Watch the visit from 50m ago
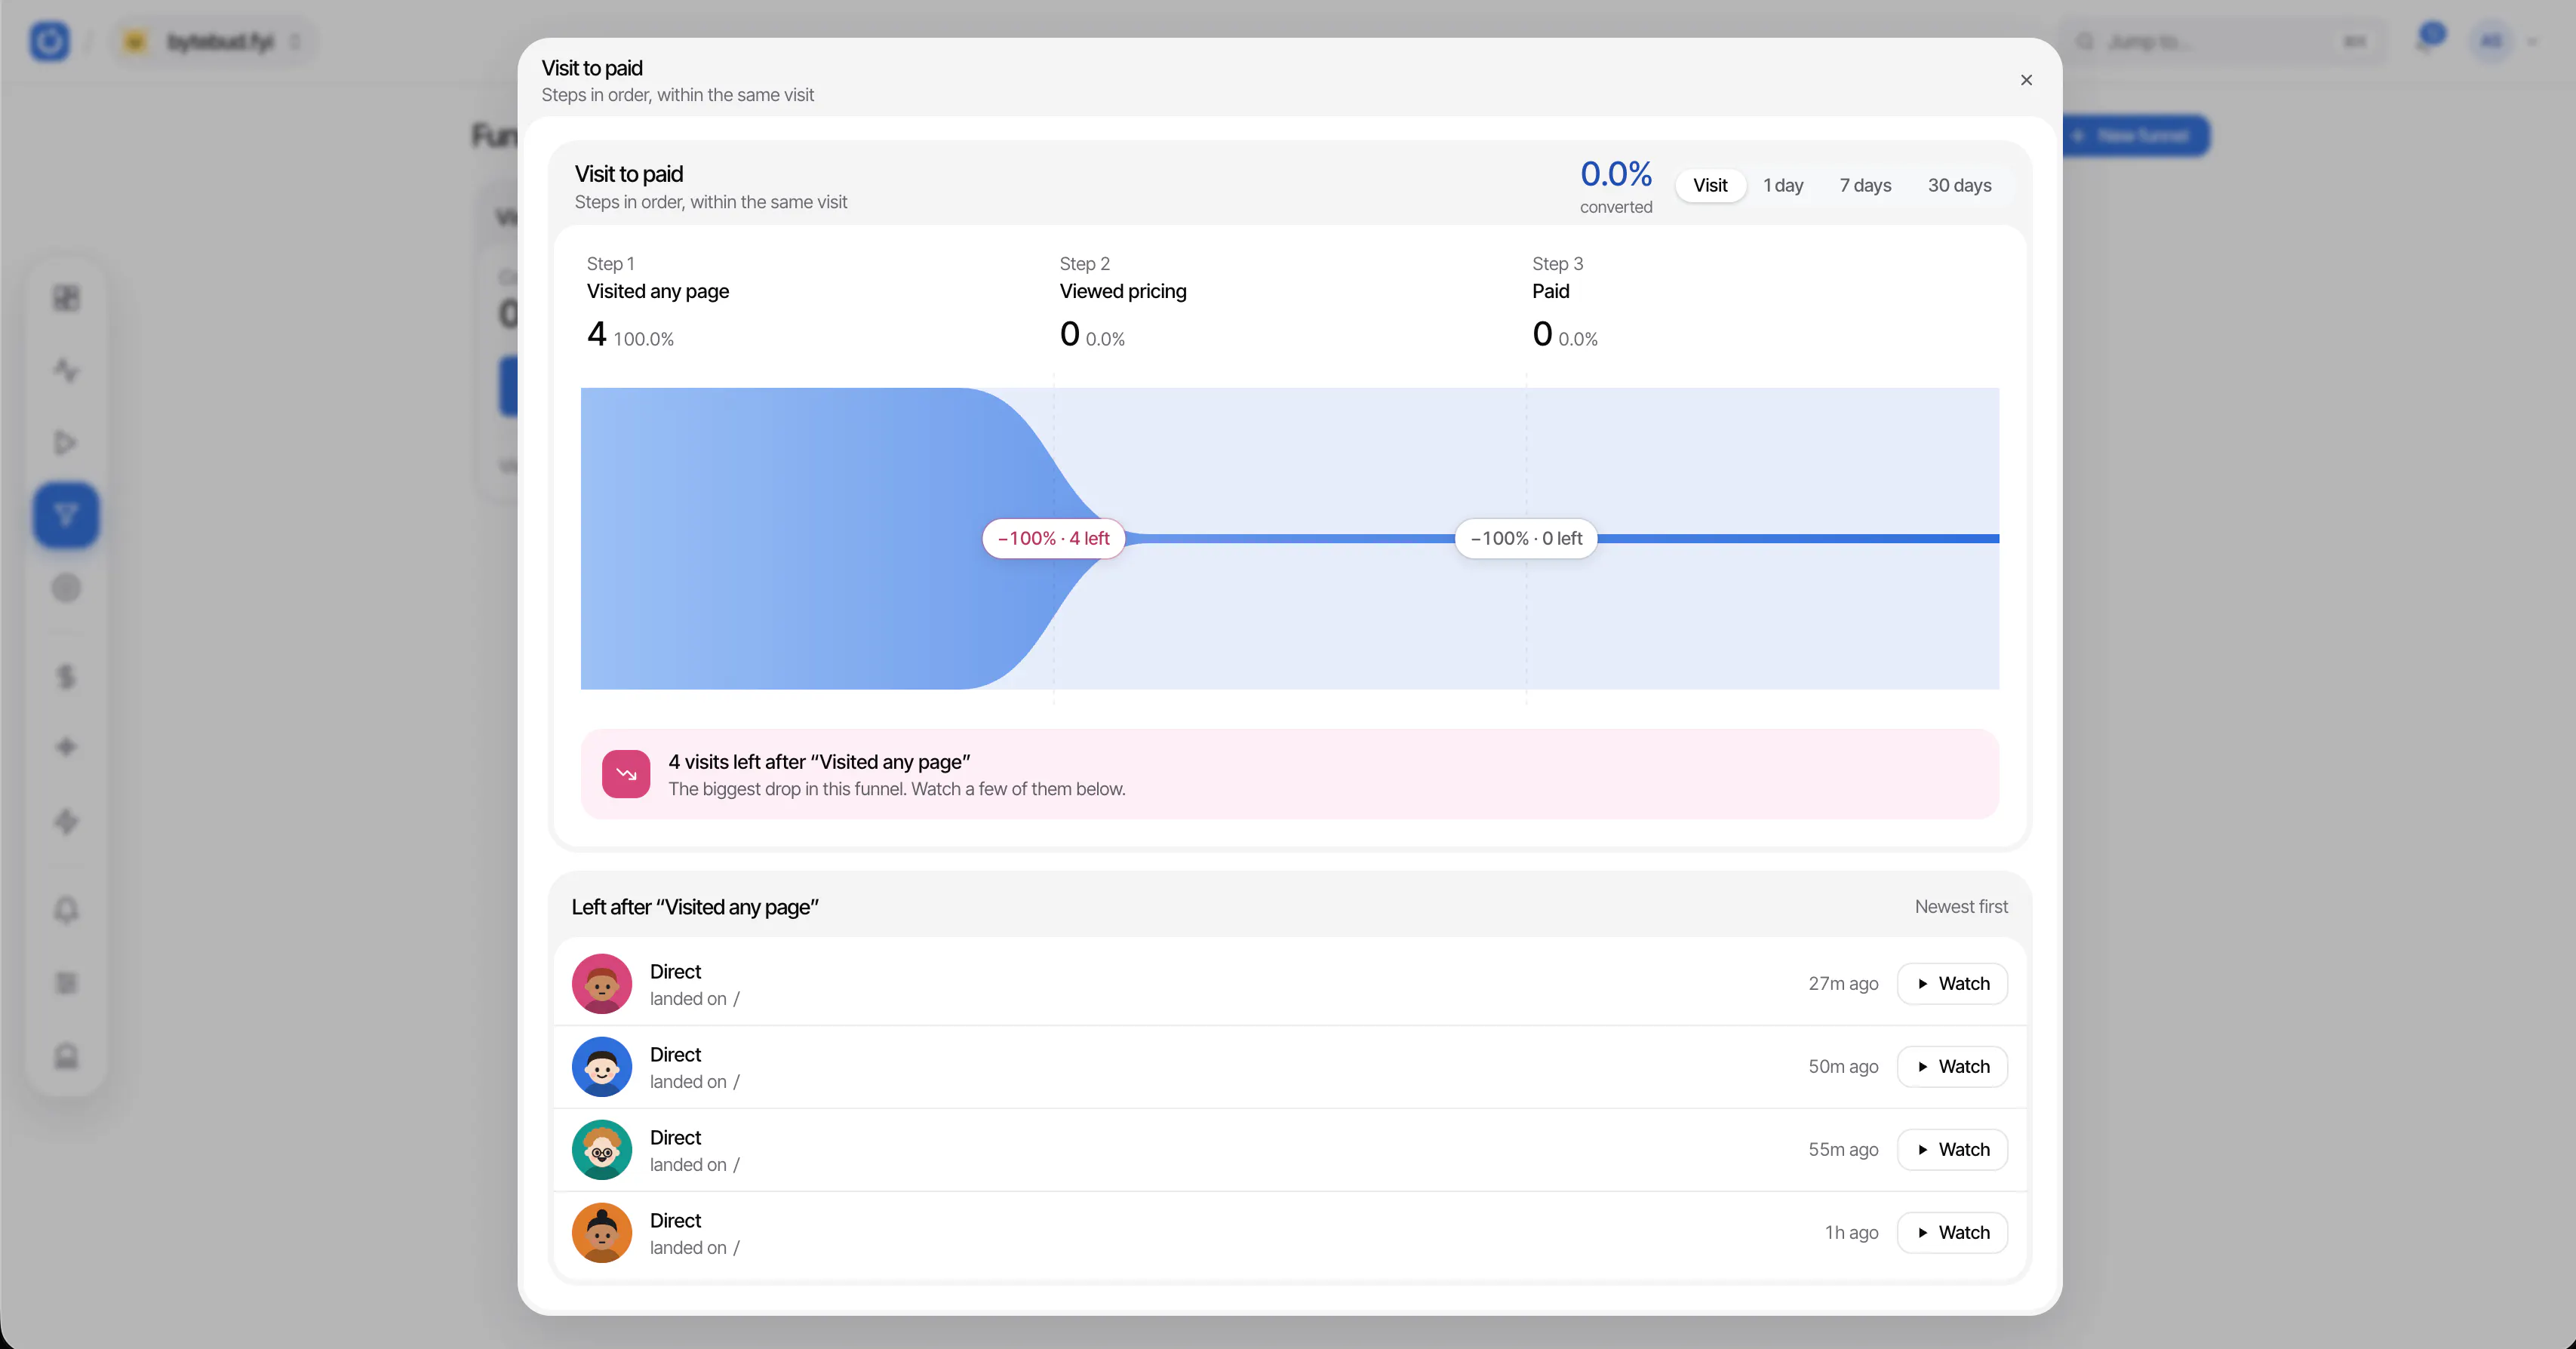The image size is (2576, 1349). 1952,1066
